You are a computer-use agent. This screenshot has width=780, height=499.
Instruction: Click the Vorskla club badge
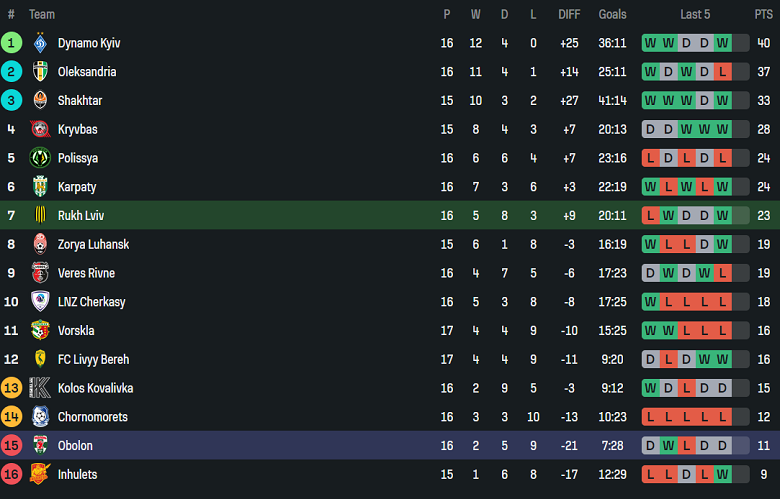40,331
